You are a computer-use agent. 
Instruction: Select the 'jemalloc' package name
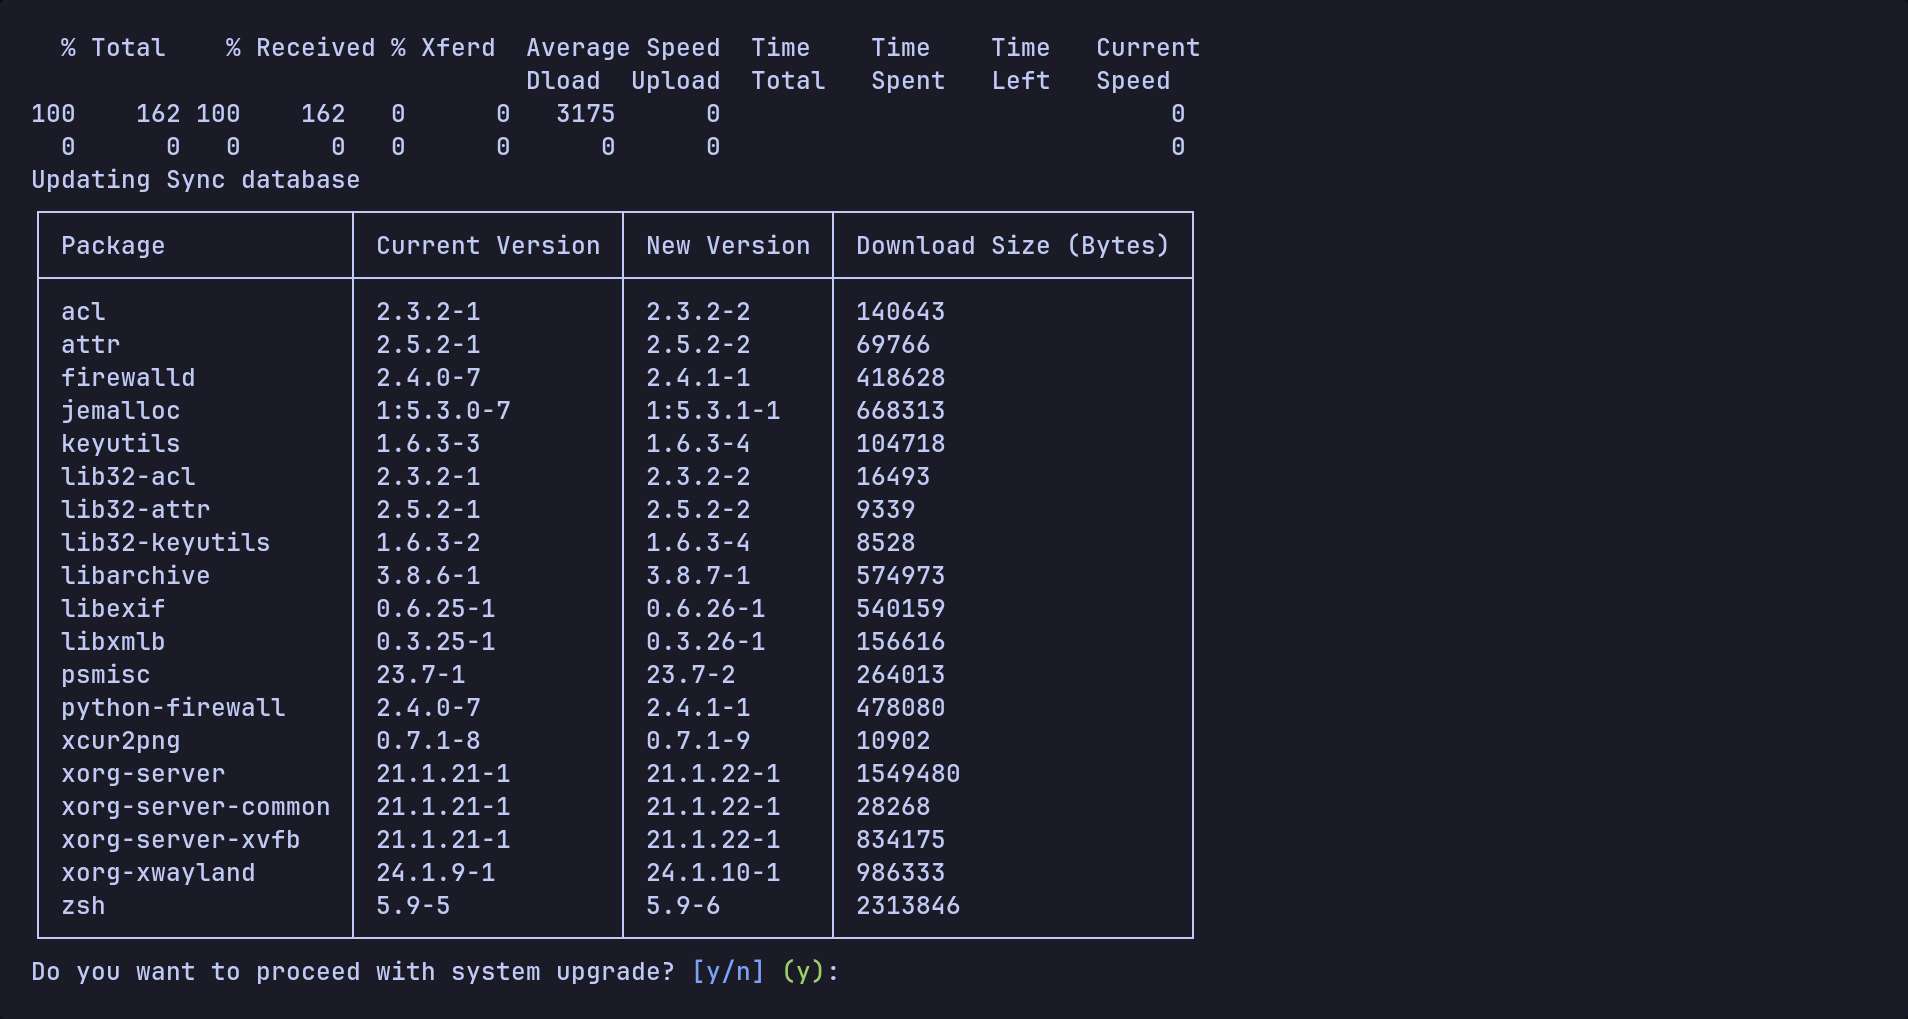121,411
